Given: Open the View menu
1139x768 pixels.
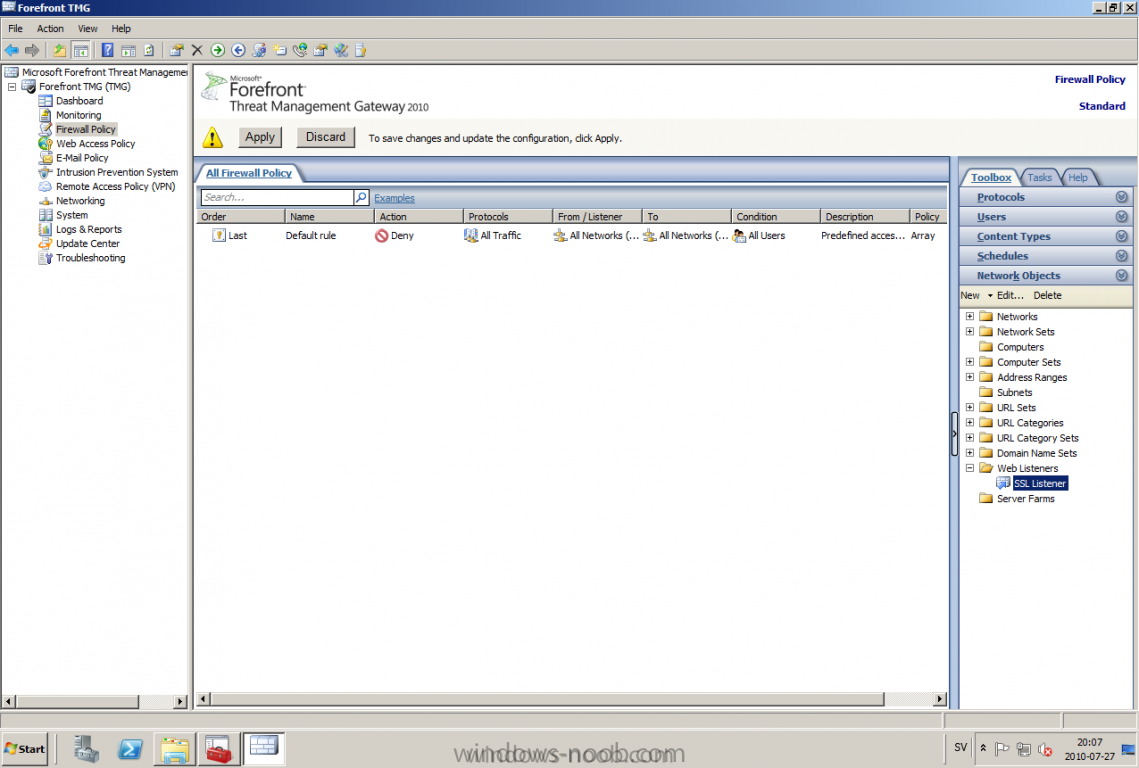Looking at the screenshot, I should pyautogui.click(x=88, y=28).
